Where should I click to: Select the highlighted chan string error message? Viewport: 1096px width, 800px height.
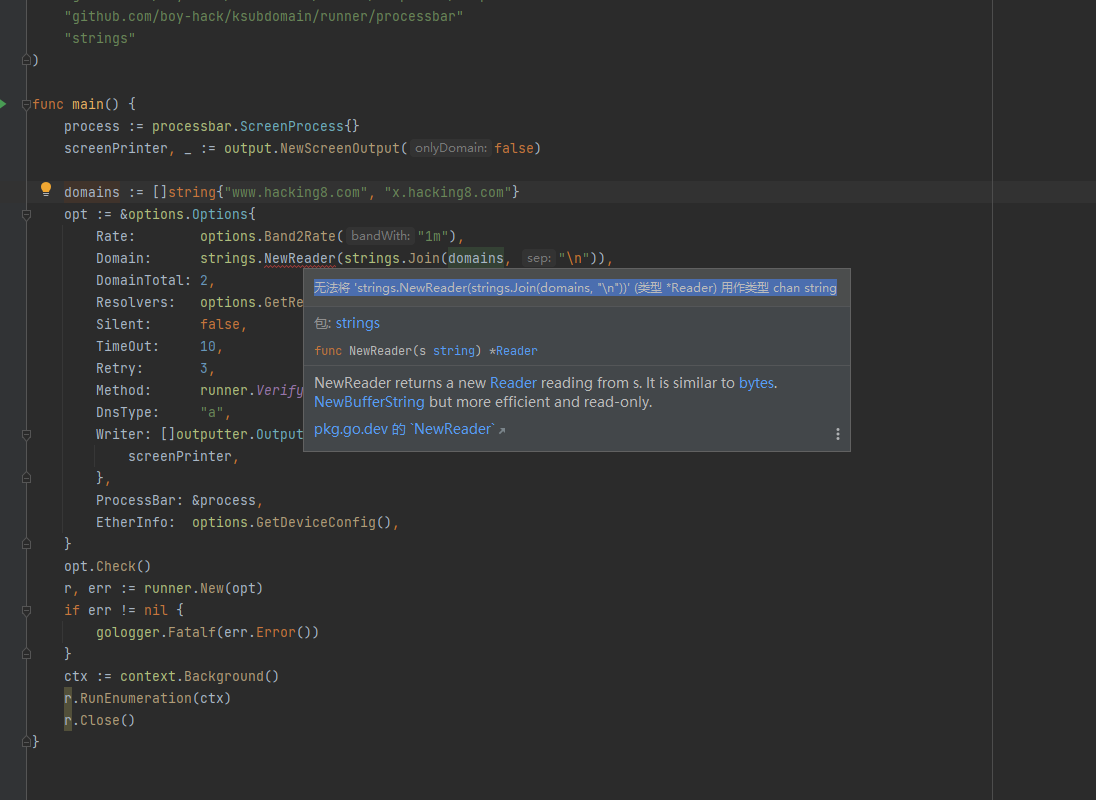point(575,287)
